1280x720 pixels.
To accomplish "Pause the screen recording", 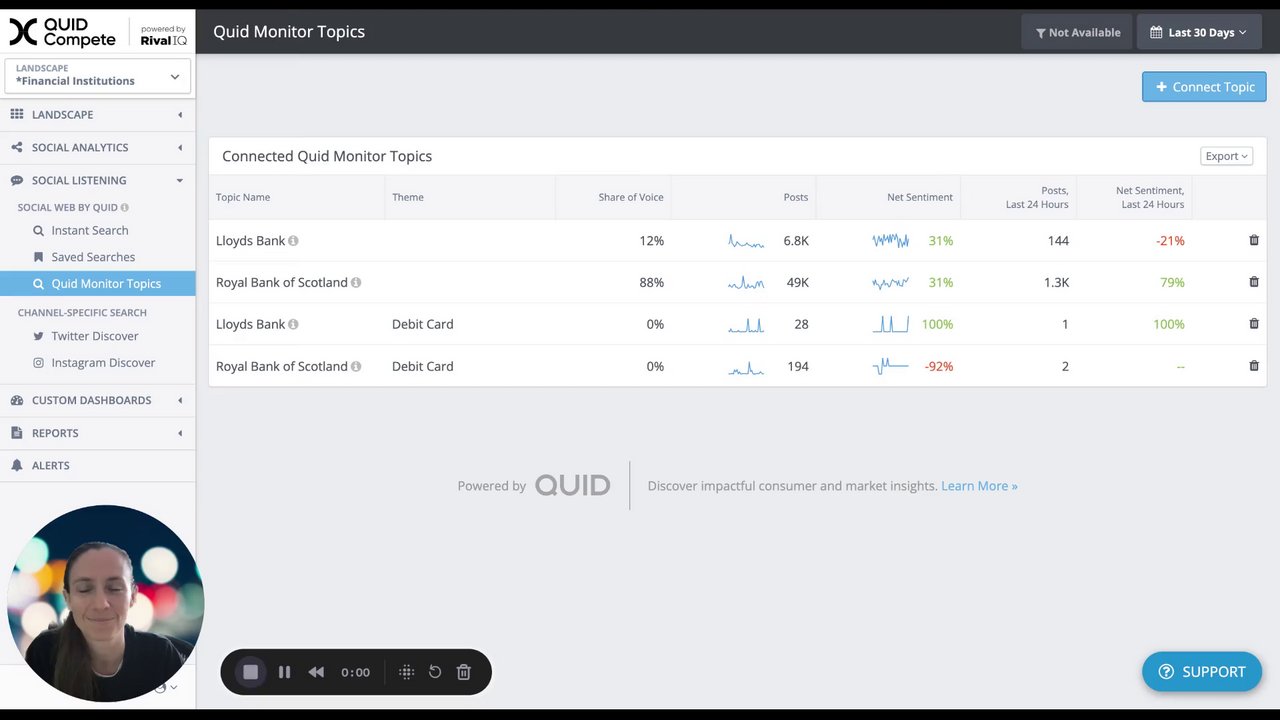I will tap(284, 672).
